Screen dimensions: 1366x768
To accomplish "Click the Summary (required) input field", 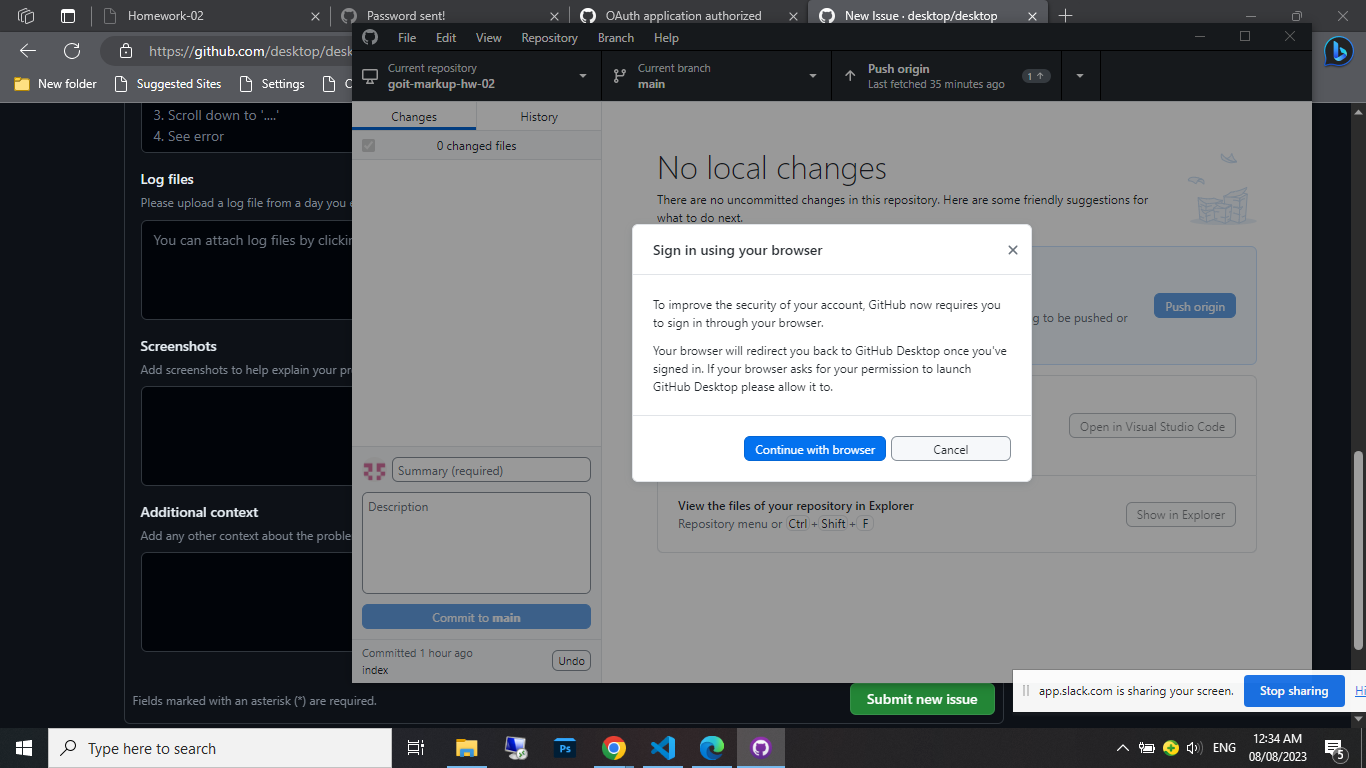I will coord(491,469).
